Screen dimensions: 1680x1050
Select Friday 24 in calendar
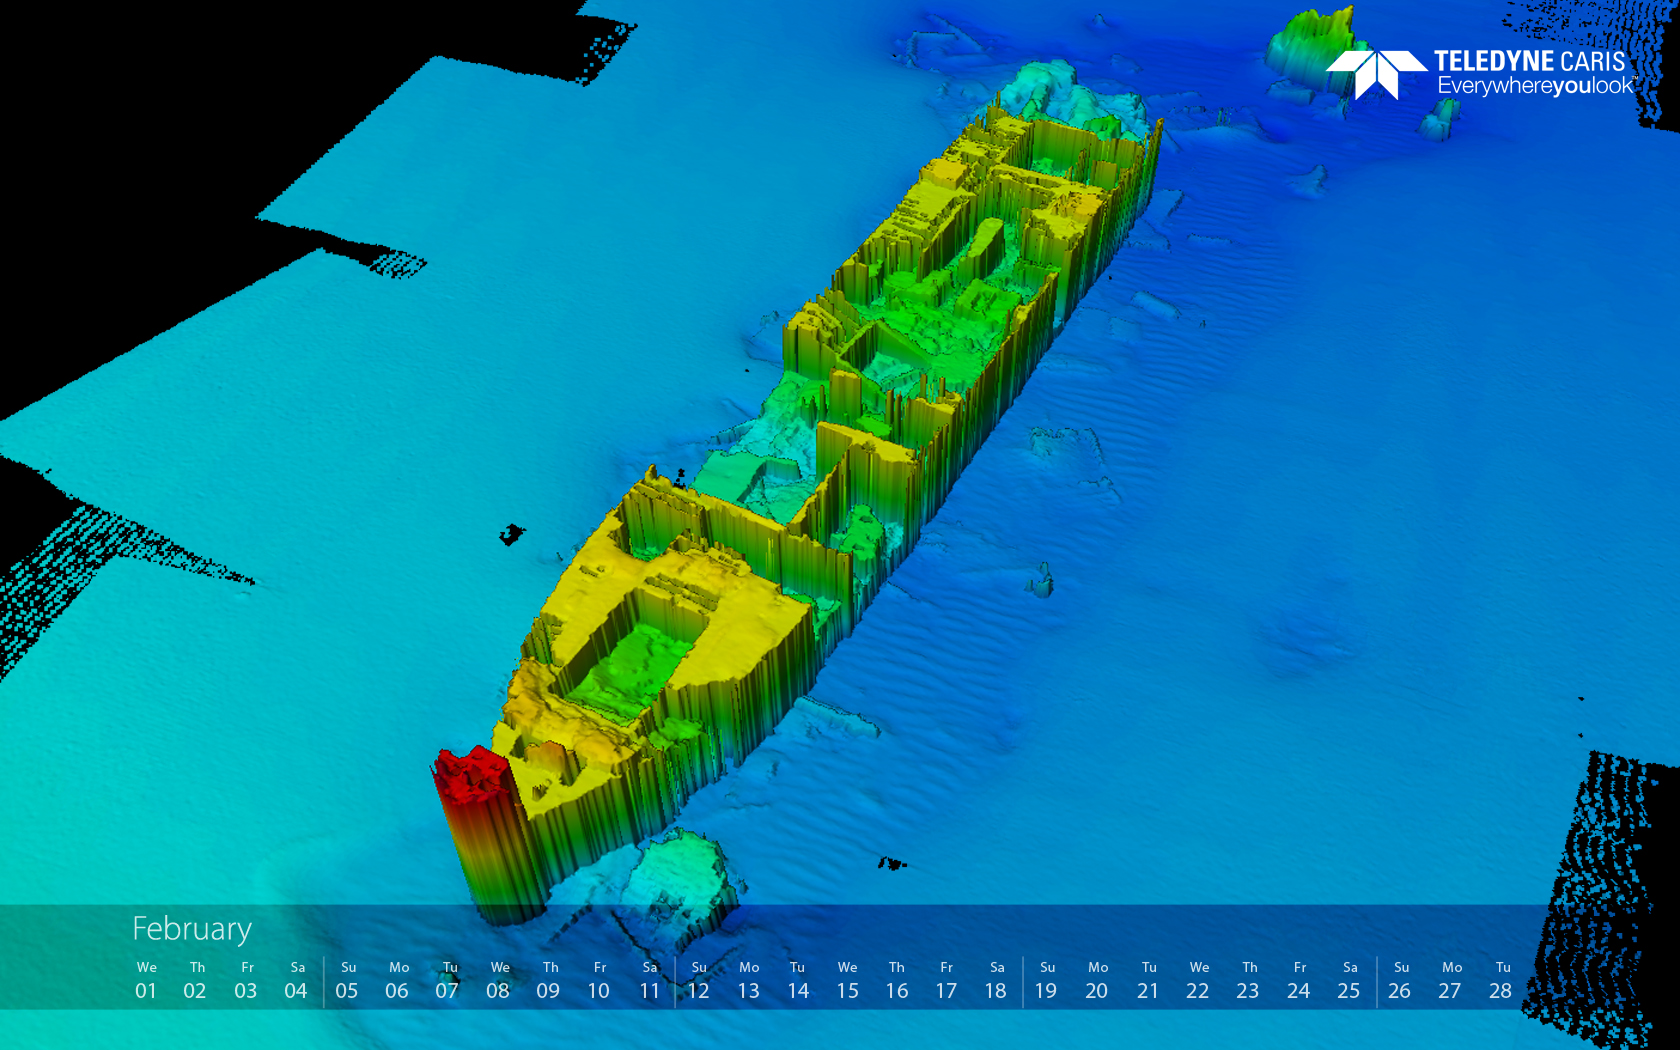point(1299,981)
